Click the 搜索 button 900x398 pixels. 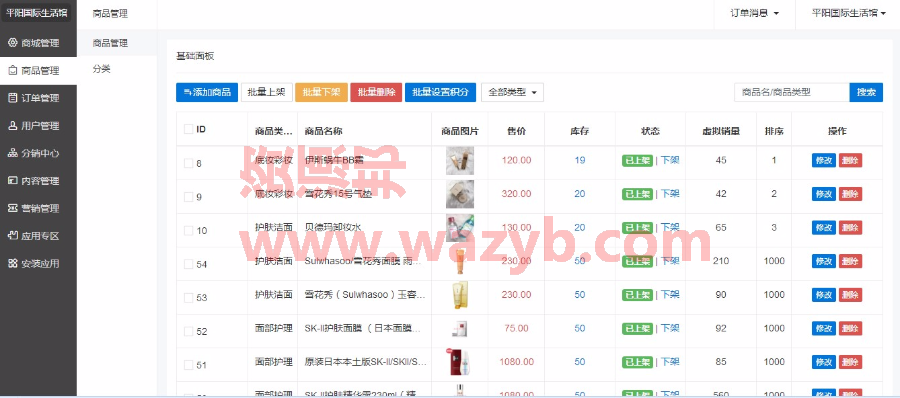(866, 92)
